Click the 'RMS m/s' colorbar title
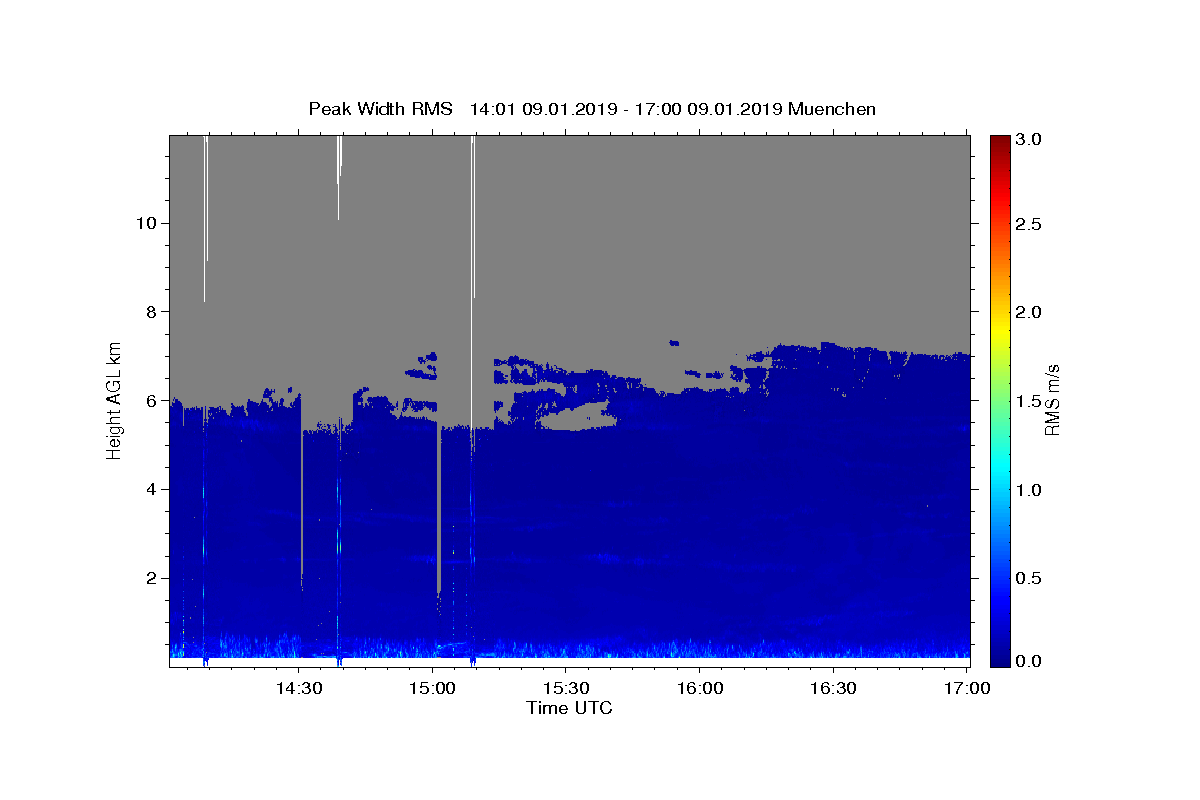This screenshot has width=1200, height=800. pyautogui.click(x=1052, y=400)
